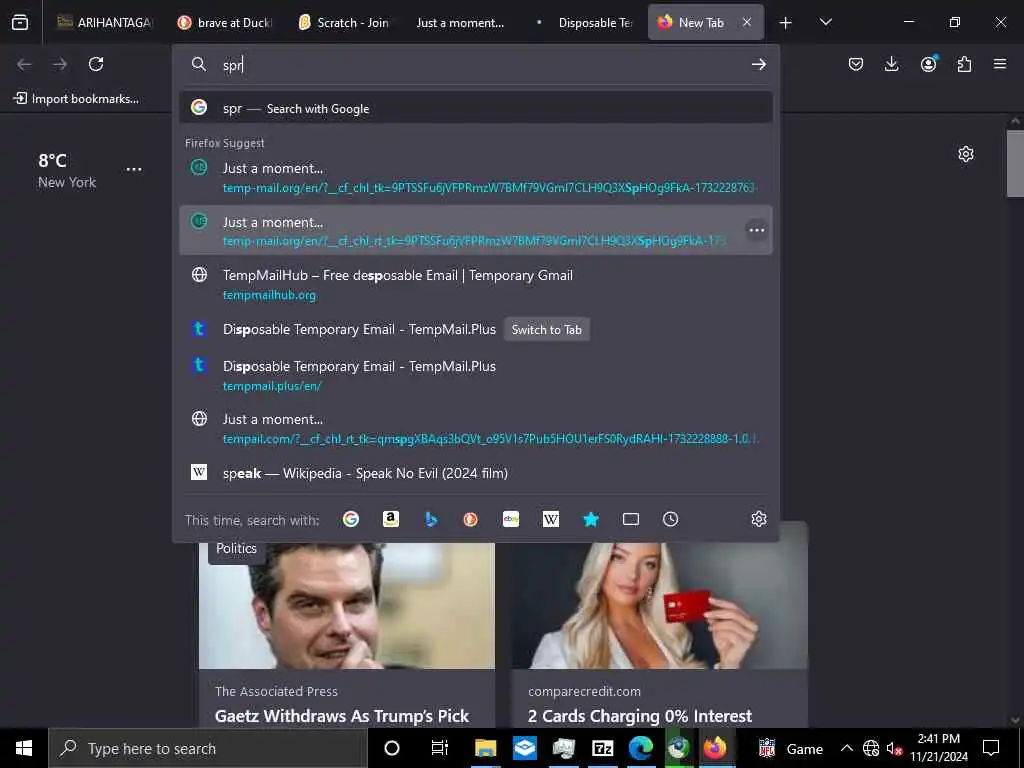Screen dimensions: 1024x768
Task: Open 7-Zip from the taskbar
Action: 602,748
